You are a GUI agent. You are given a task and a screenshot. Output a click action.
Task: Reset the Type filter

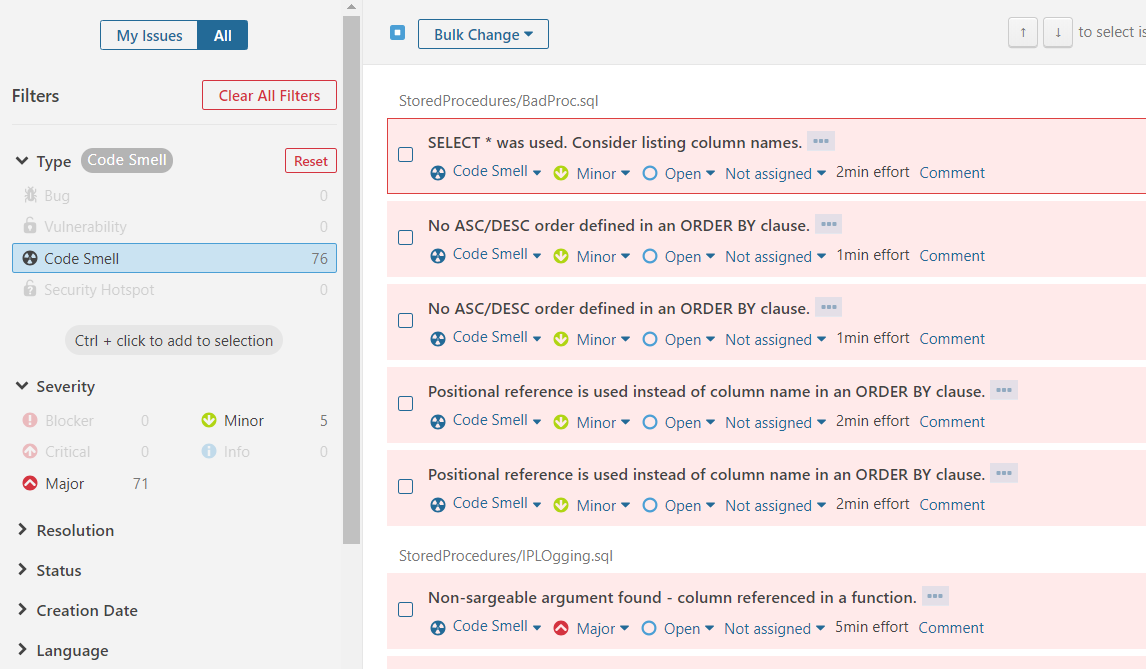pos(310,160)
